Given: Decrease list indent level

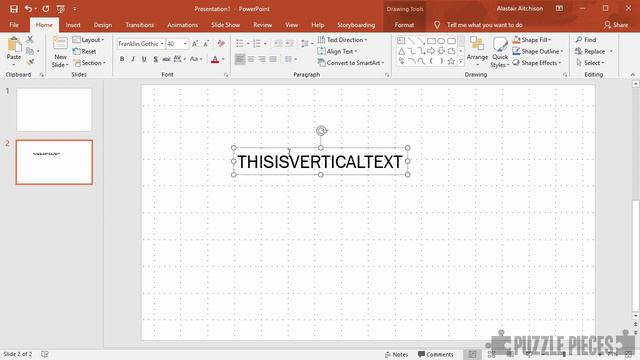Looking at the screenshot, I should tap(278, 43).
